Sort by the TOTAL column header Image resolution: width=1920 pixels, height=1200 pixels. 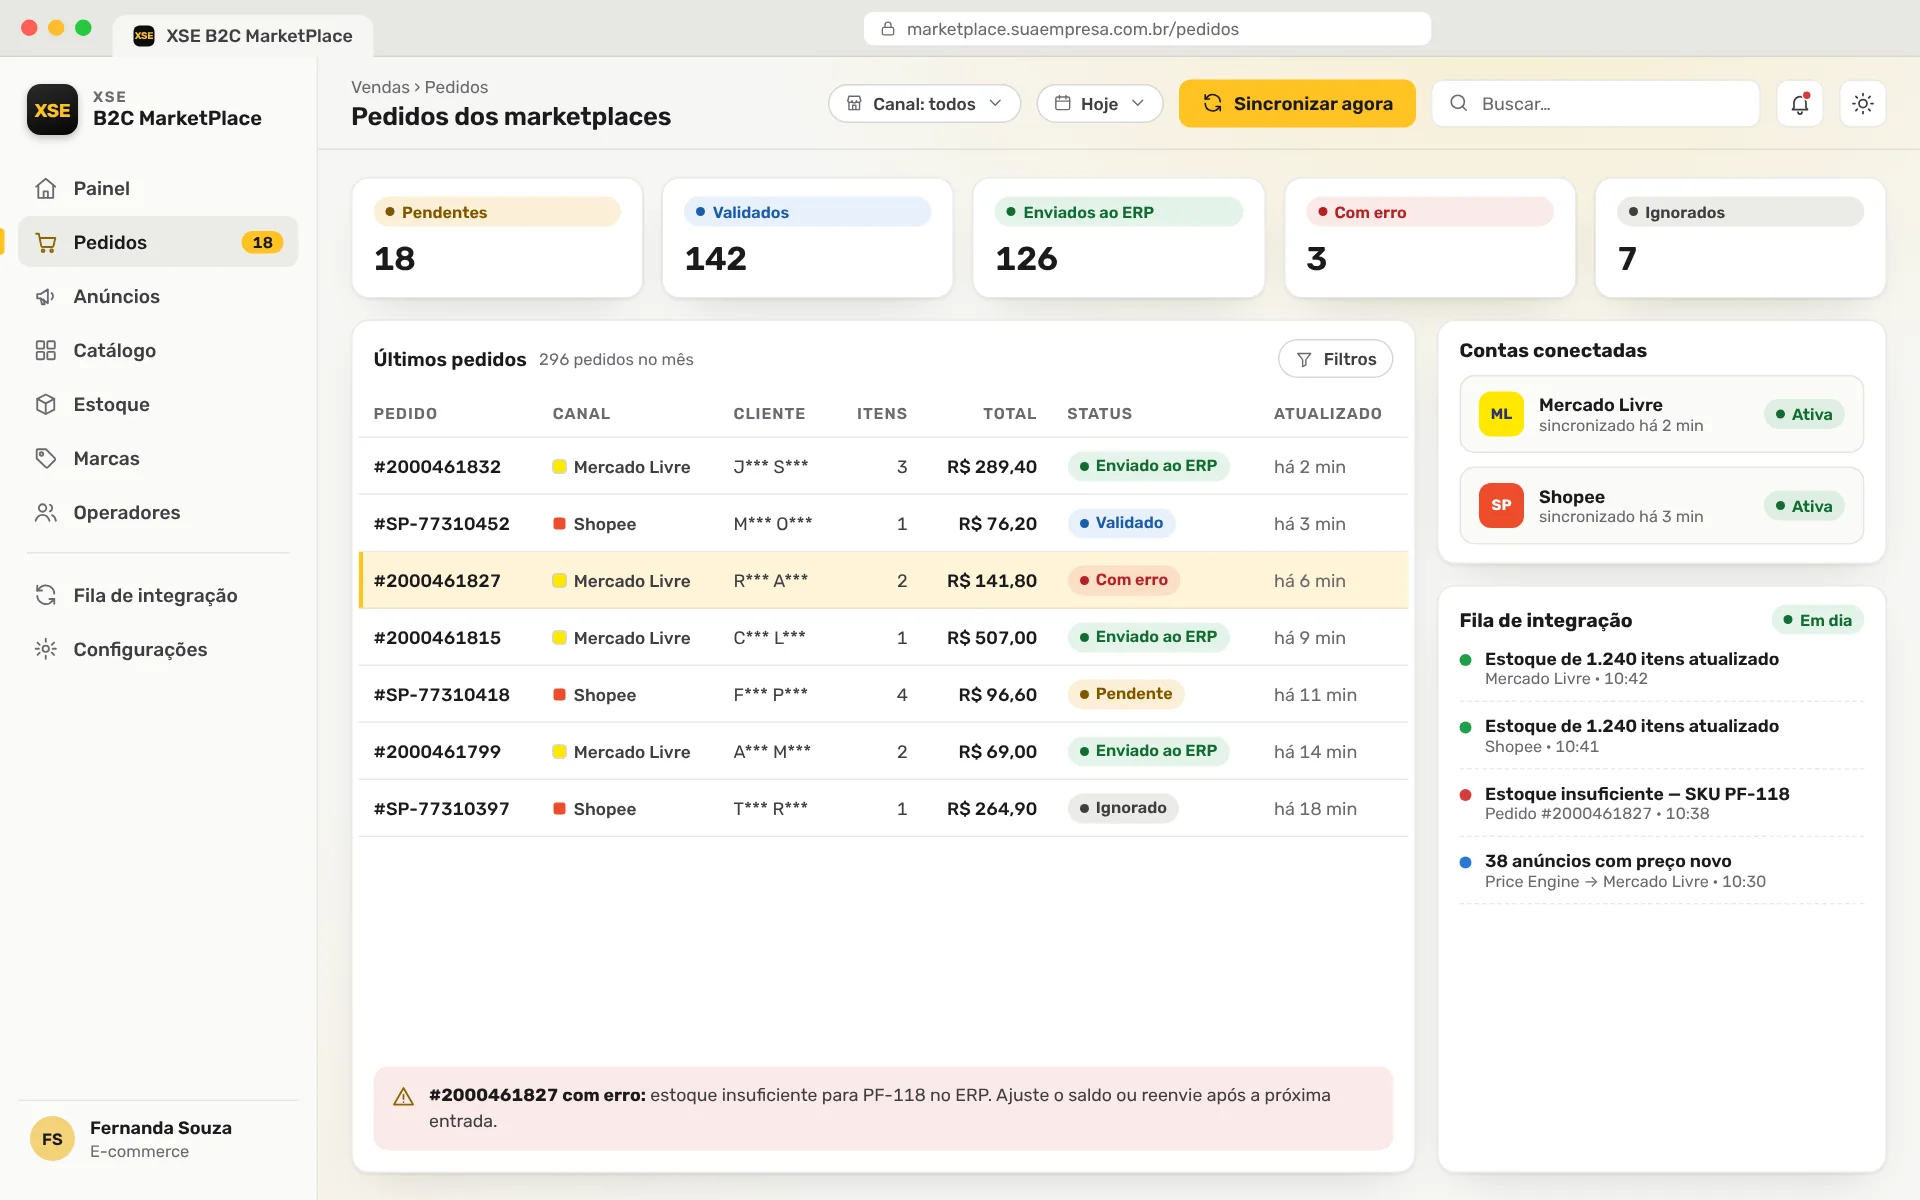[1009, 414]
